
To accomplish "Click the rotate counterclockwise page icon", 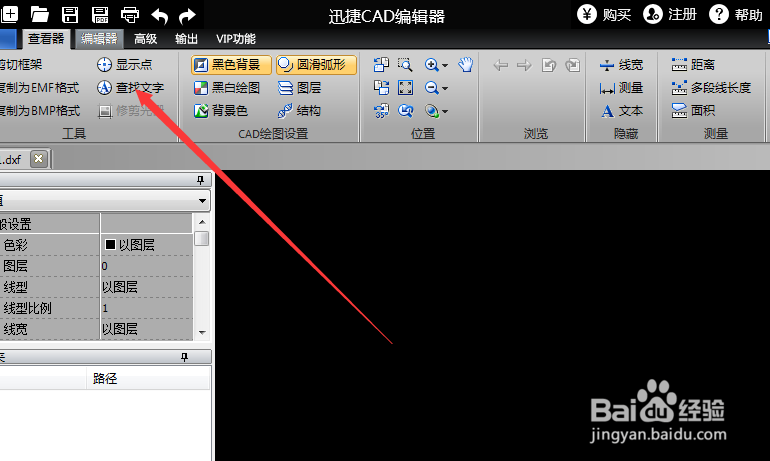I will click(x=381, y=64).
